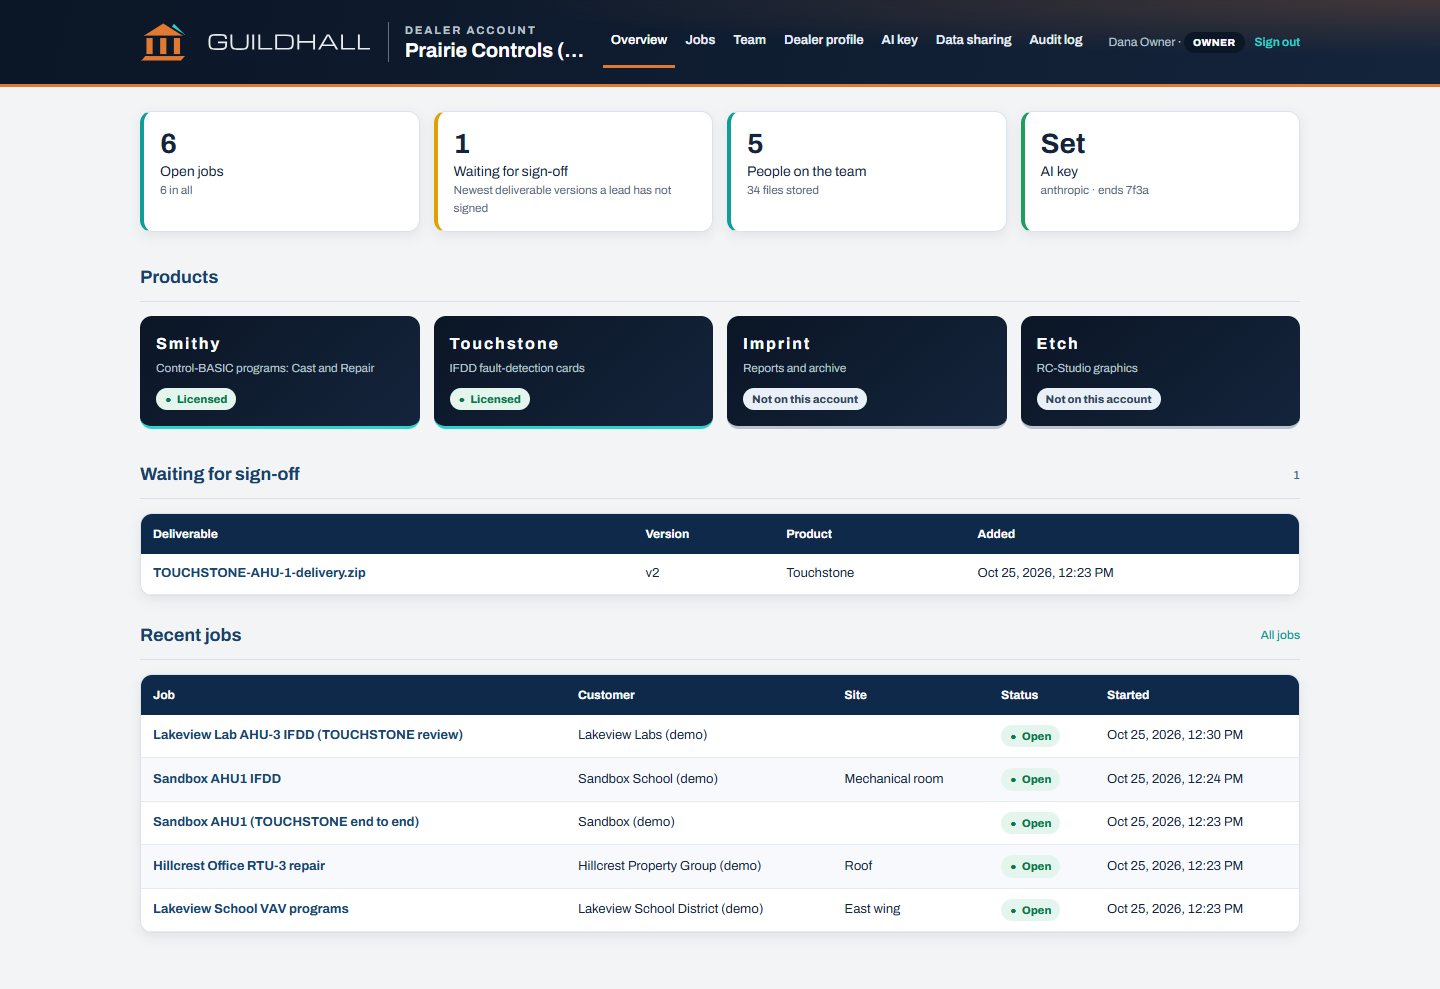
Task: Open the Touchstone product card
Action: tap(573, 372)
